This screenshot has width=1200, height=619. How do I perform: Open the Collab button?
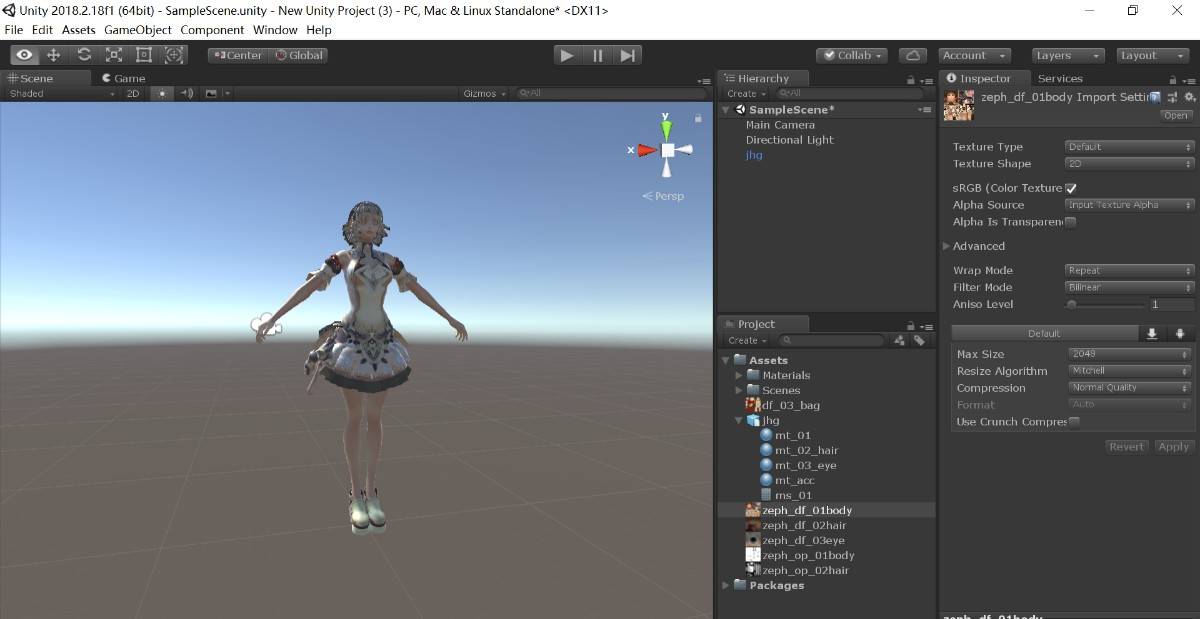click(x=853, y=55)
